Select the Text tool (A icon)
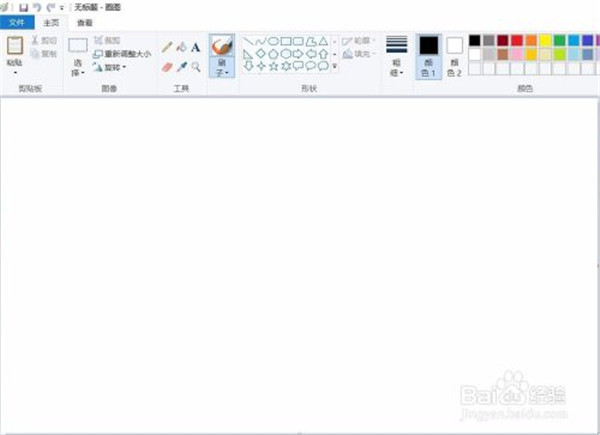This screenshot has height=435, width=600. click(195, 47)
